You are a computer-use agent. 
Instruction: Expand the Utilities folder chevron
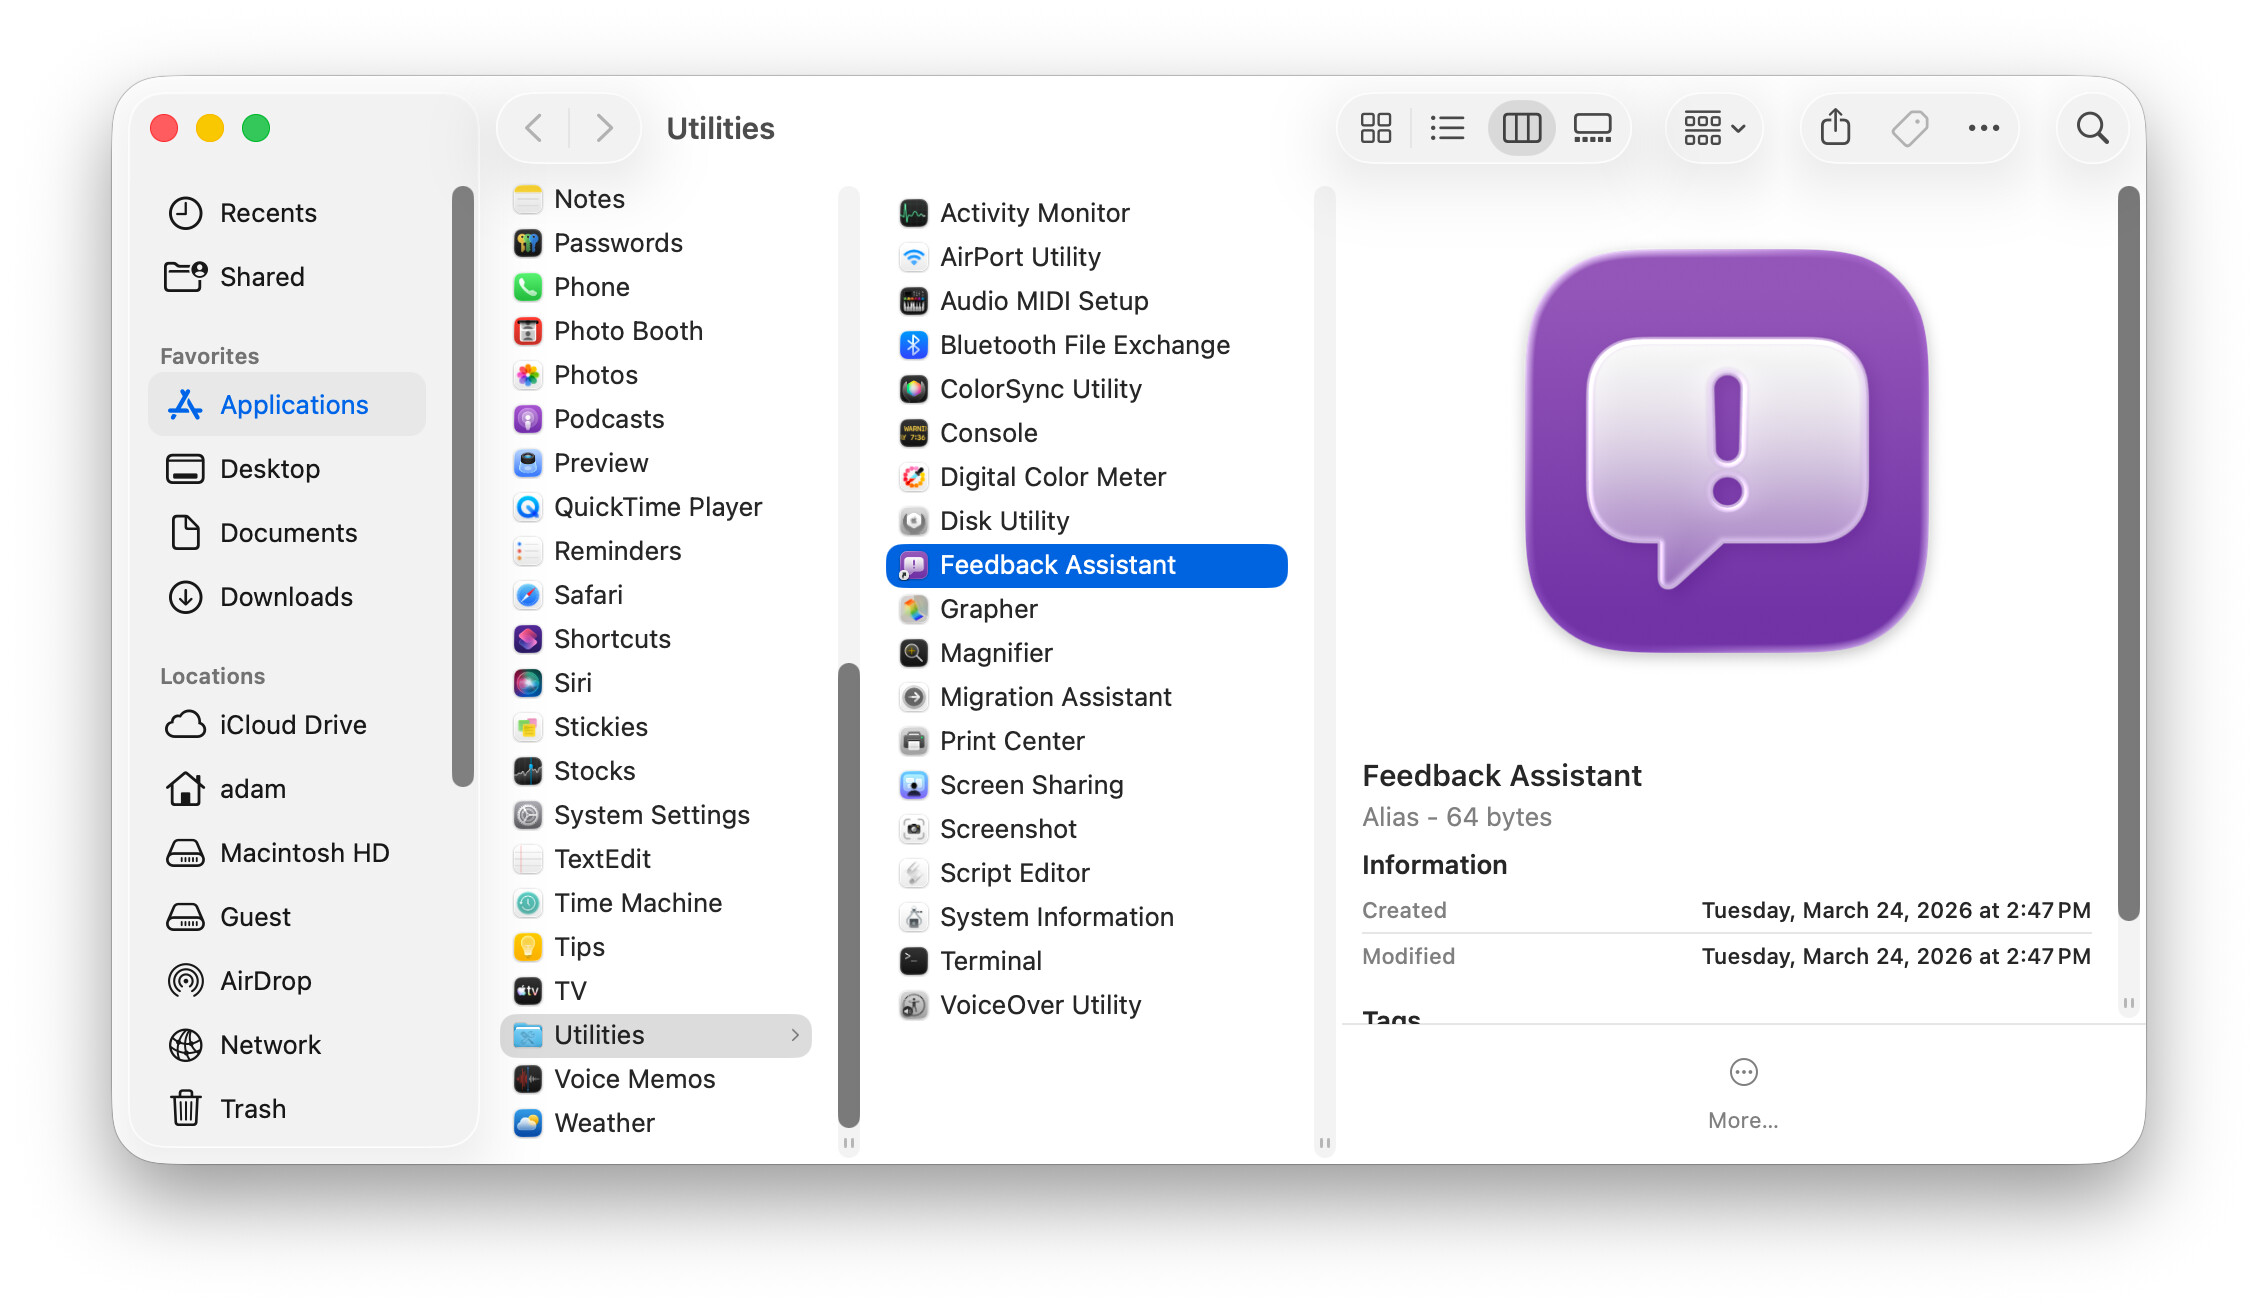point(795,1035)
